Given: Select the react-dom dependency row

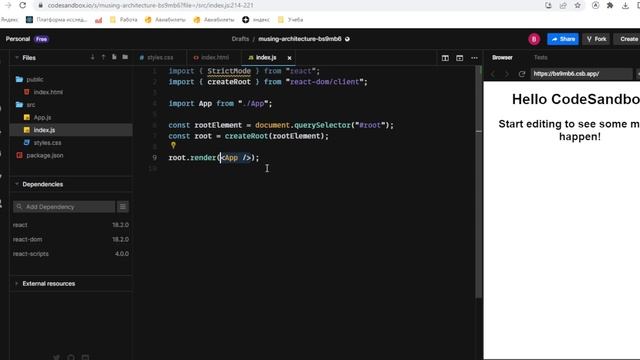Looking at the screenshot, I should 71,239.
